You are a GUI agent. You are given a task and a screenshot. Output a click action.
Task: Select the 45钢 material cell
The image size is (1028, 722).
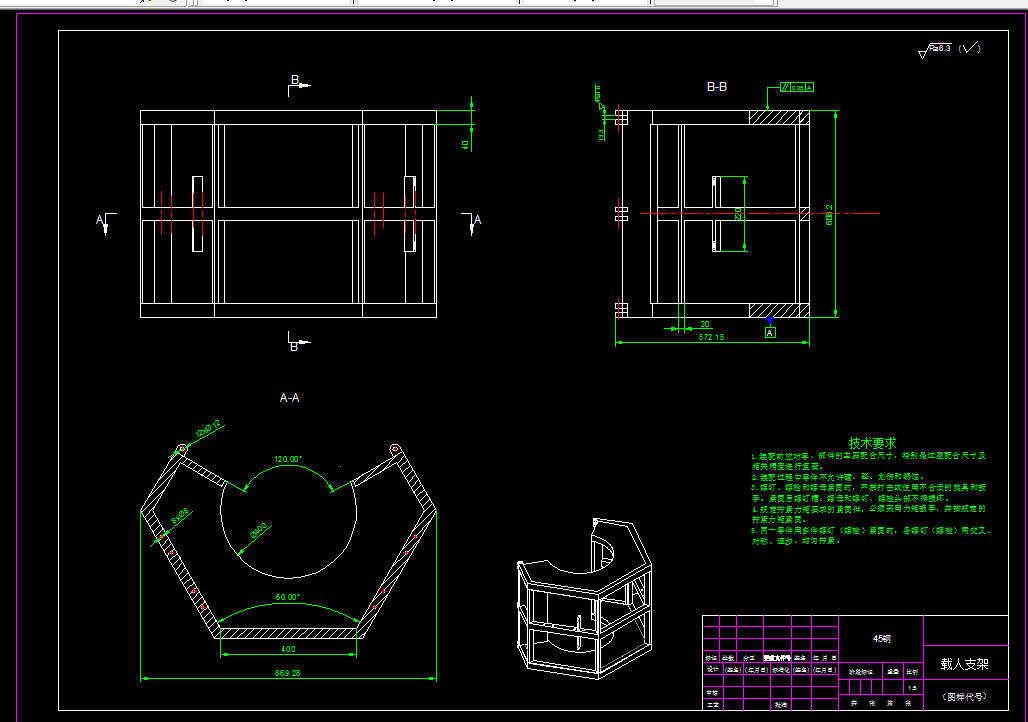pos(881,639)
